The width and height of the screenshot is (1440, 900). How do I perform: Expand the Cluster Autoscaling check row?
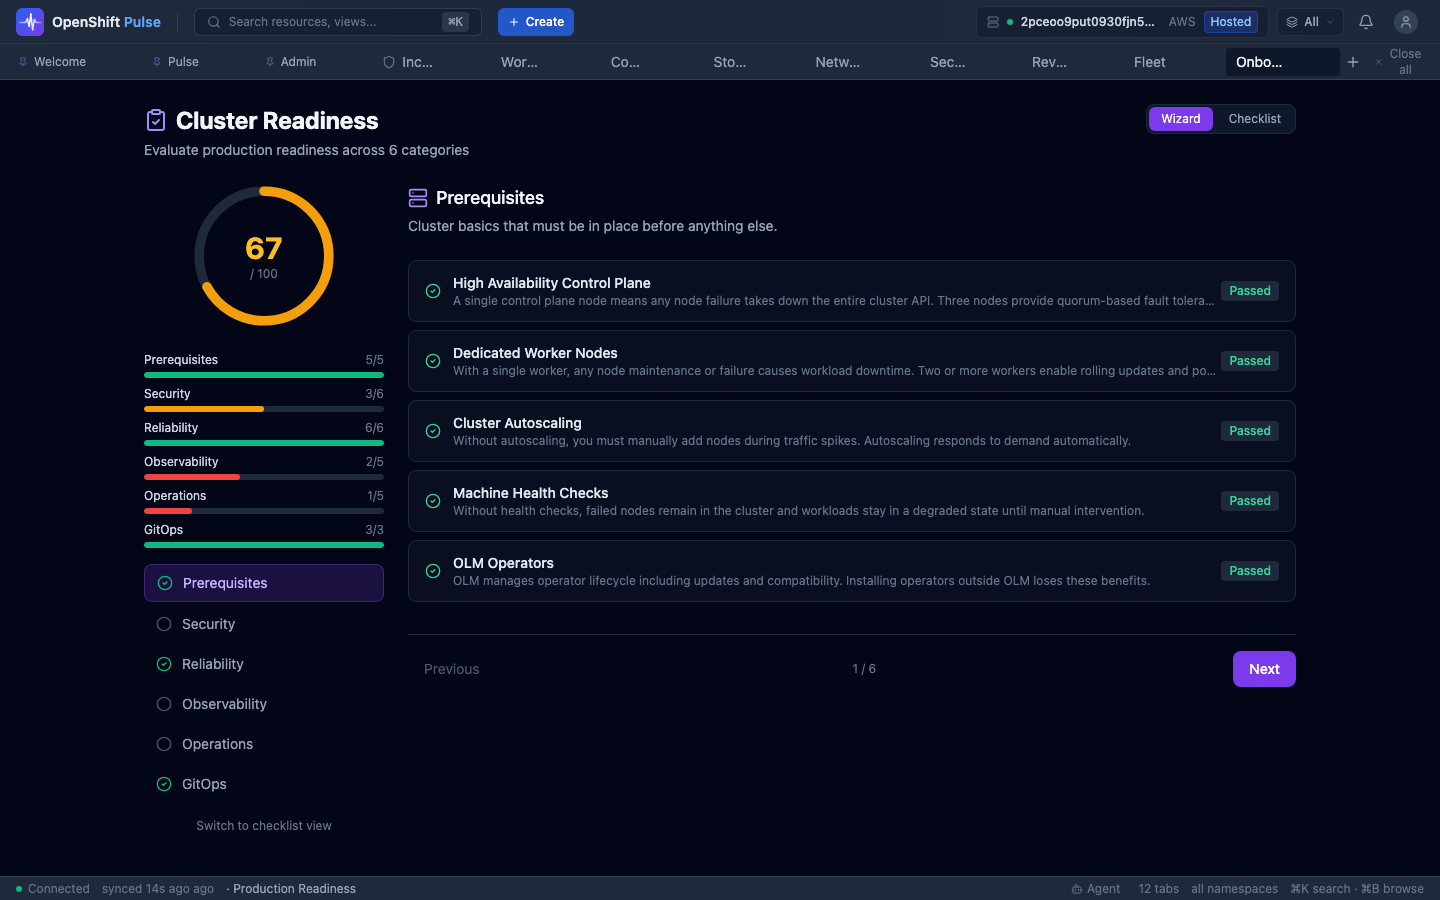click(x=851, y=431)
